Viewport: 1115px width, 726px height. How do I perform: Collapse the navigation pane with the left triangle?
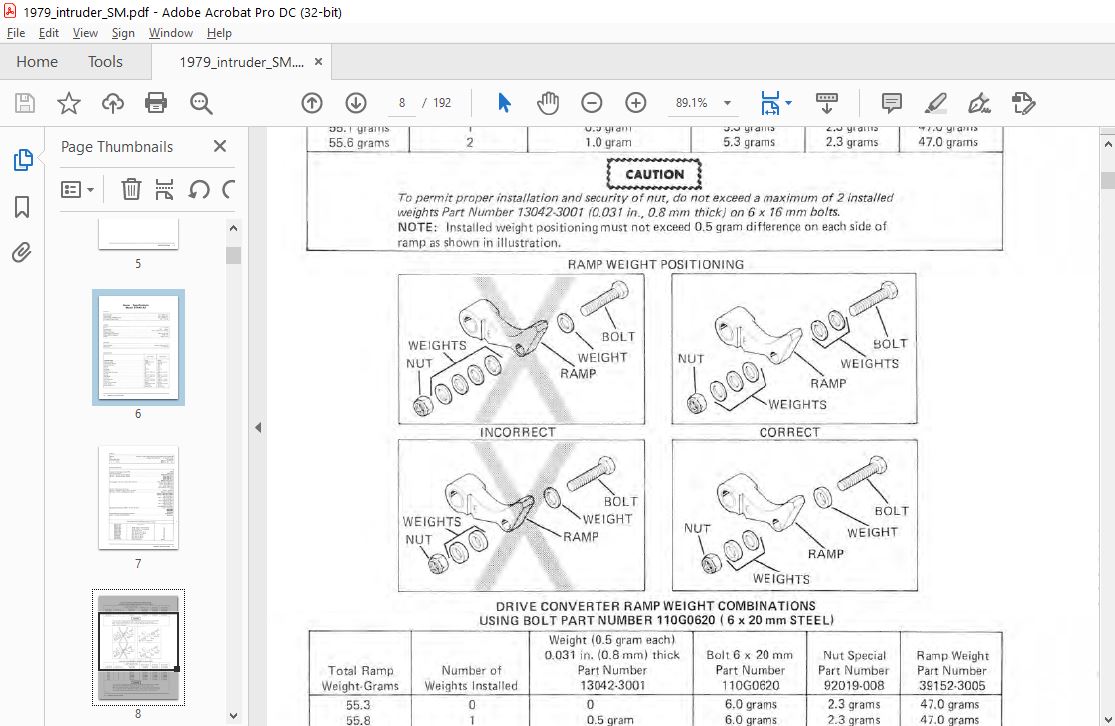click(258, 427)
